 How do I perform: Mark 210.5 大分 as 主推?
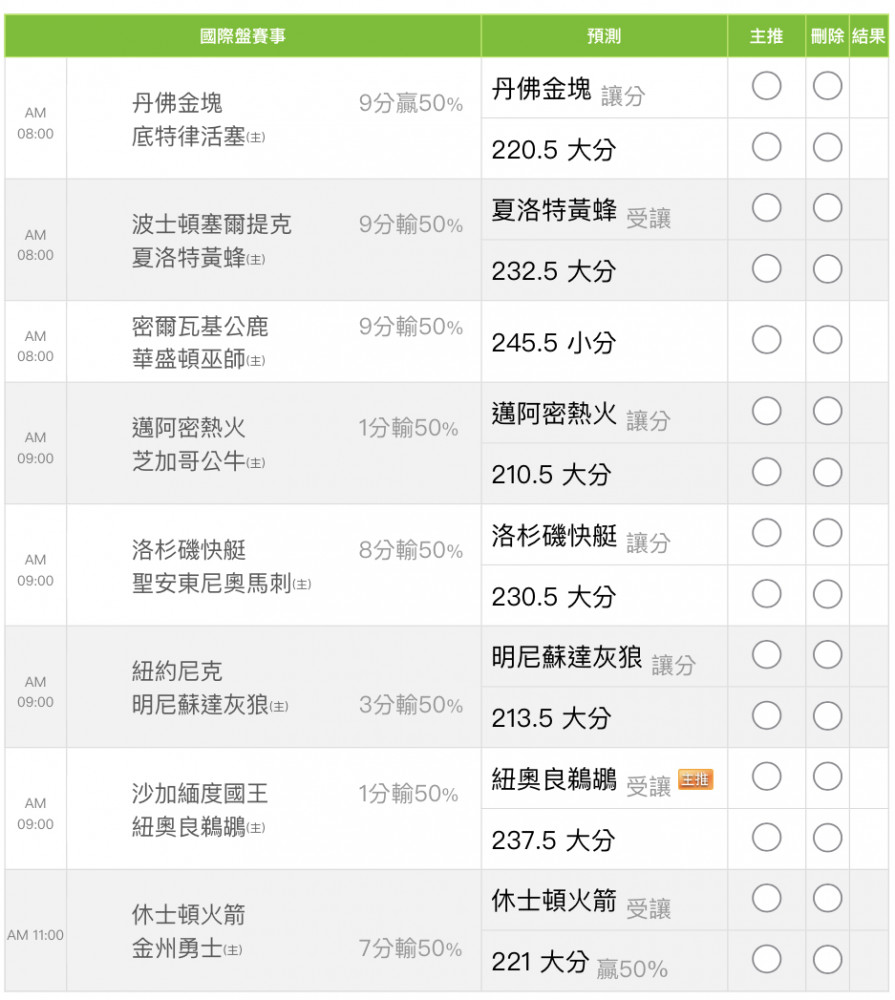(x=766, y=473)
